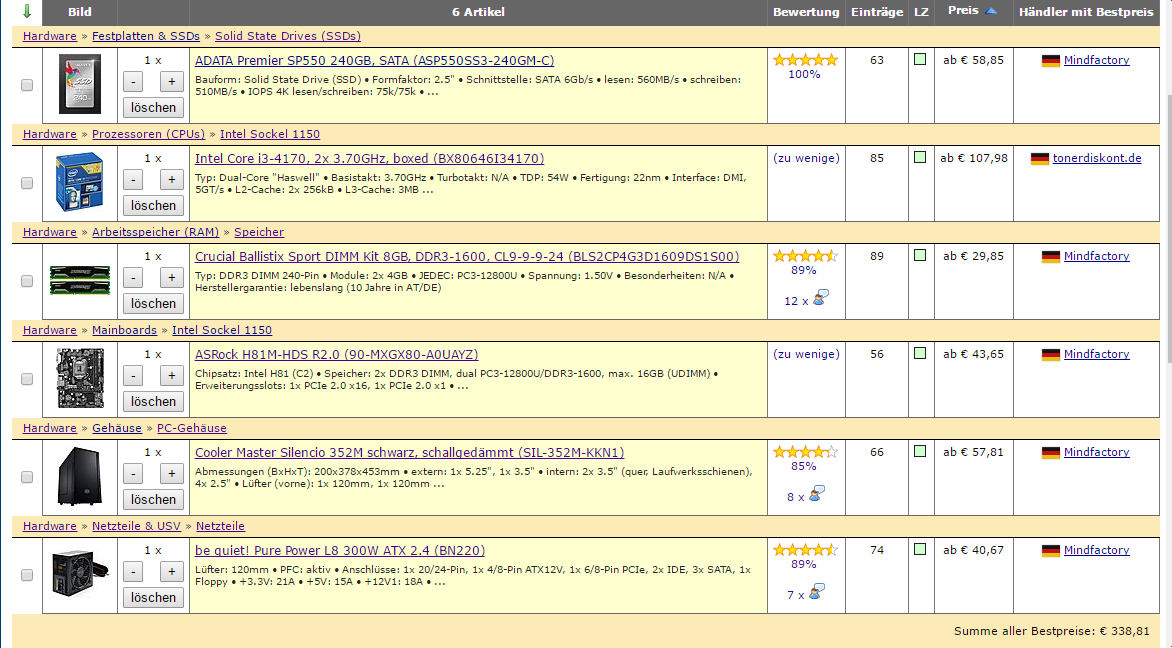Open ASRock mainboard thumbnail

click(79, 378)
